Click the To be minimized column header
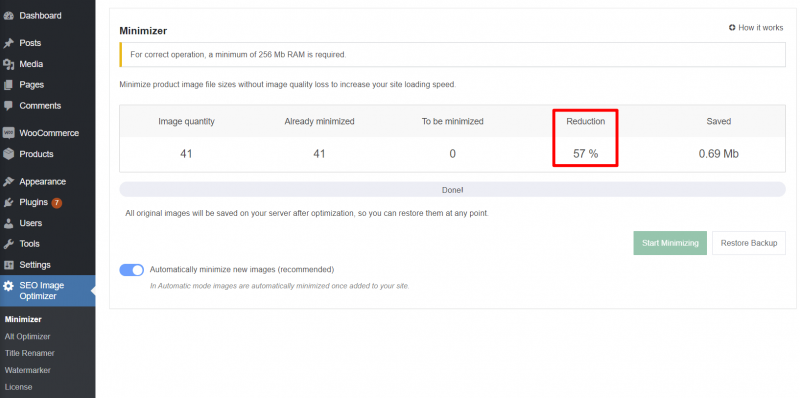 coord(453,121)
